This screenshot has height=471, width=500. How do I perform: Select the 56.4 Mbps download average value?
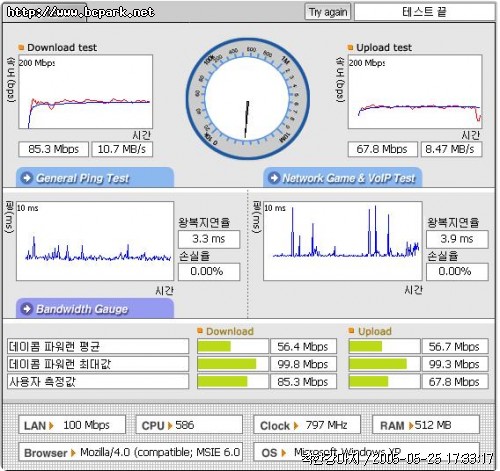pyautogui.click(x=303, y=346)
